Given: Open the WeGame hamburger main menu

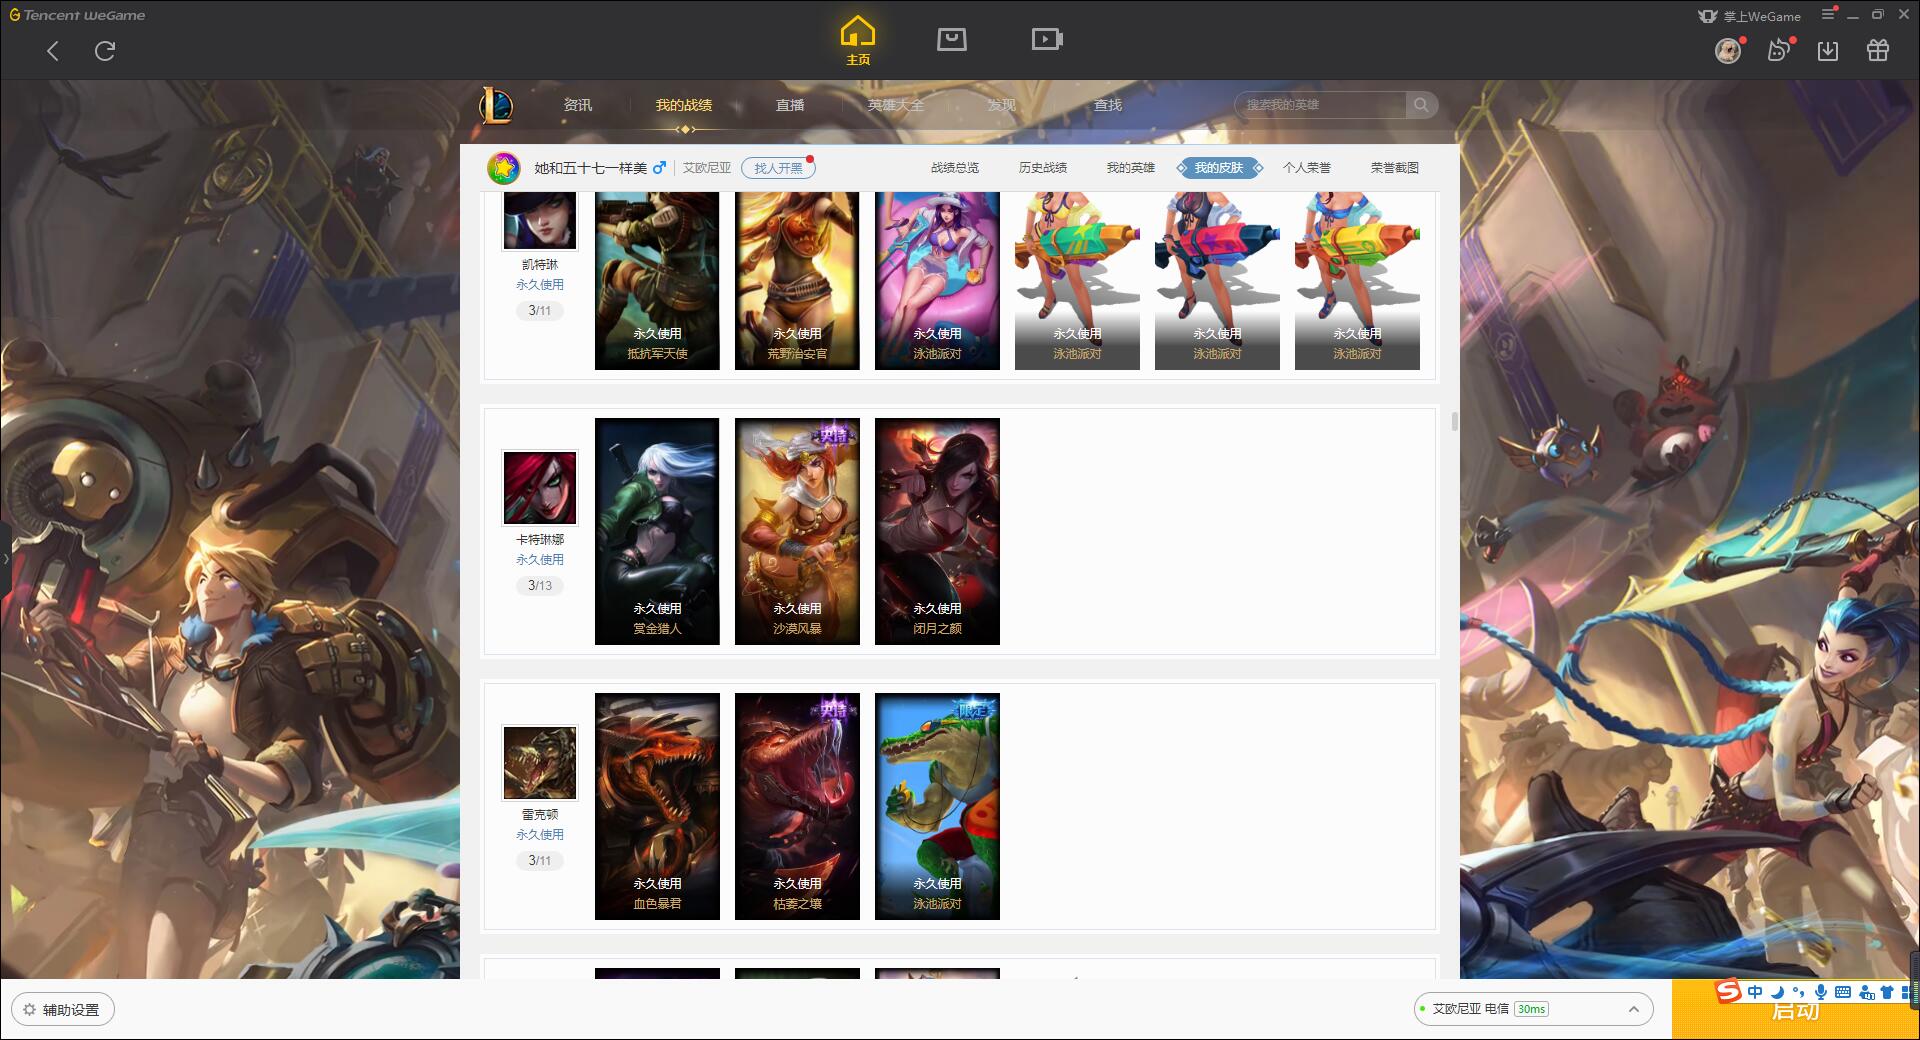Looking at the screenshot, I should point(1828,14).
